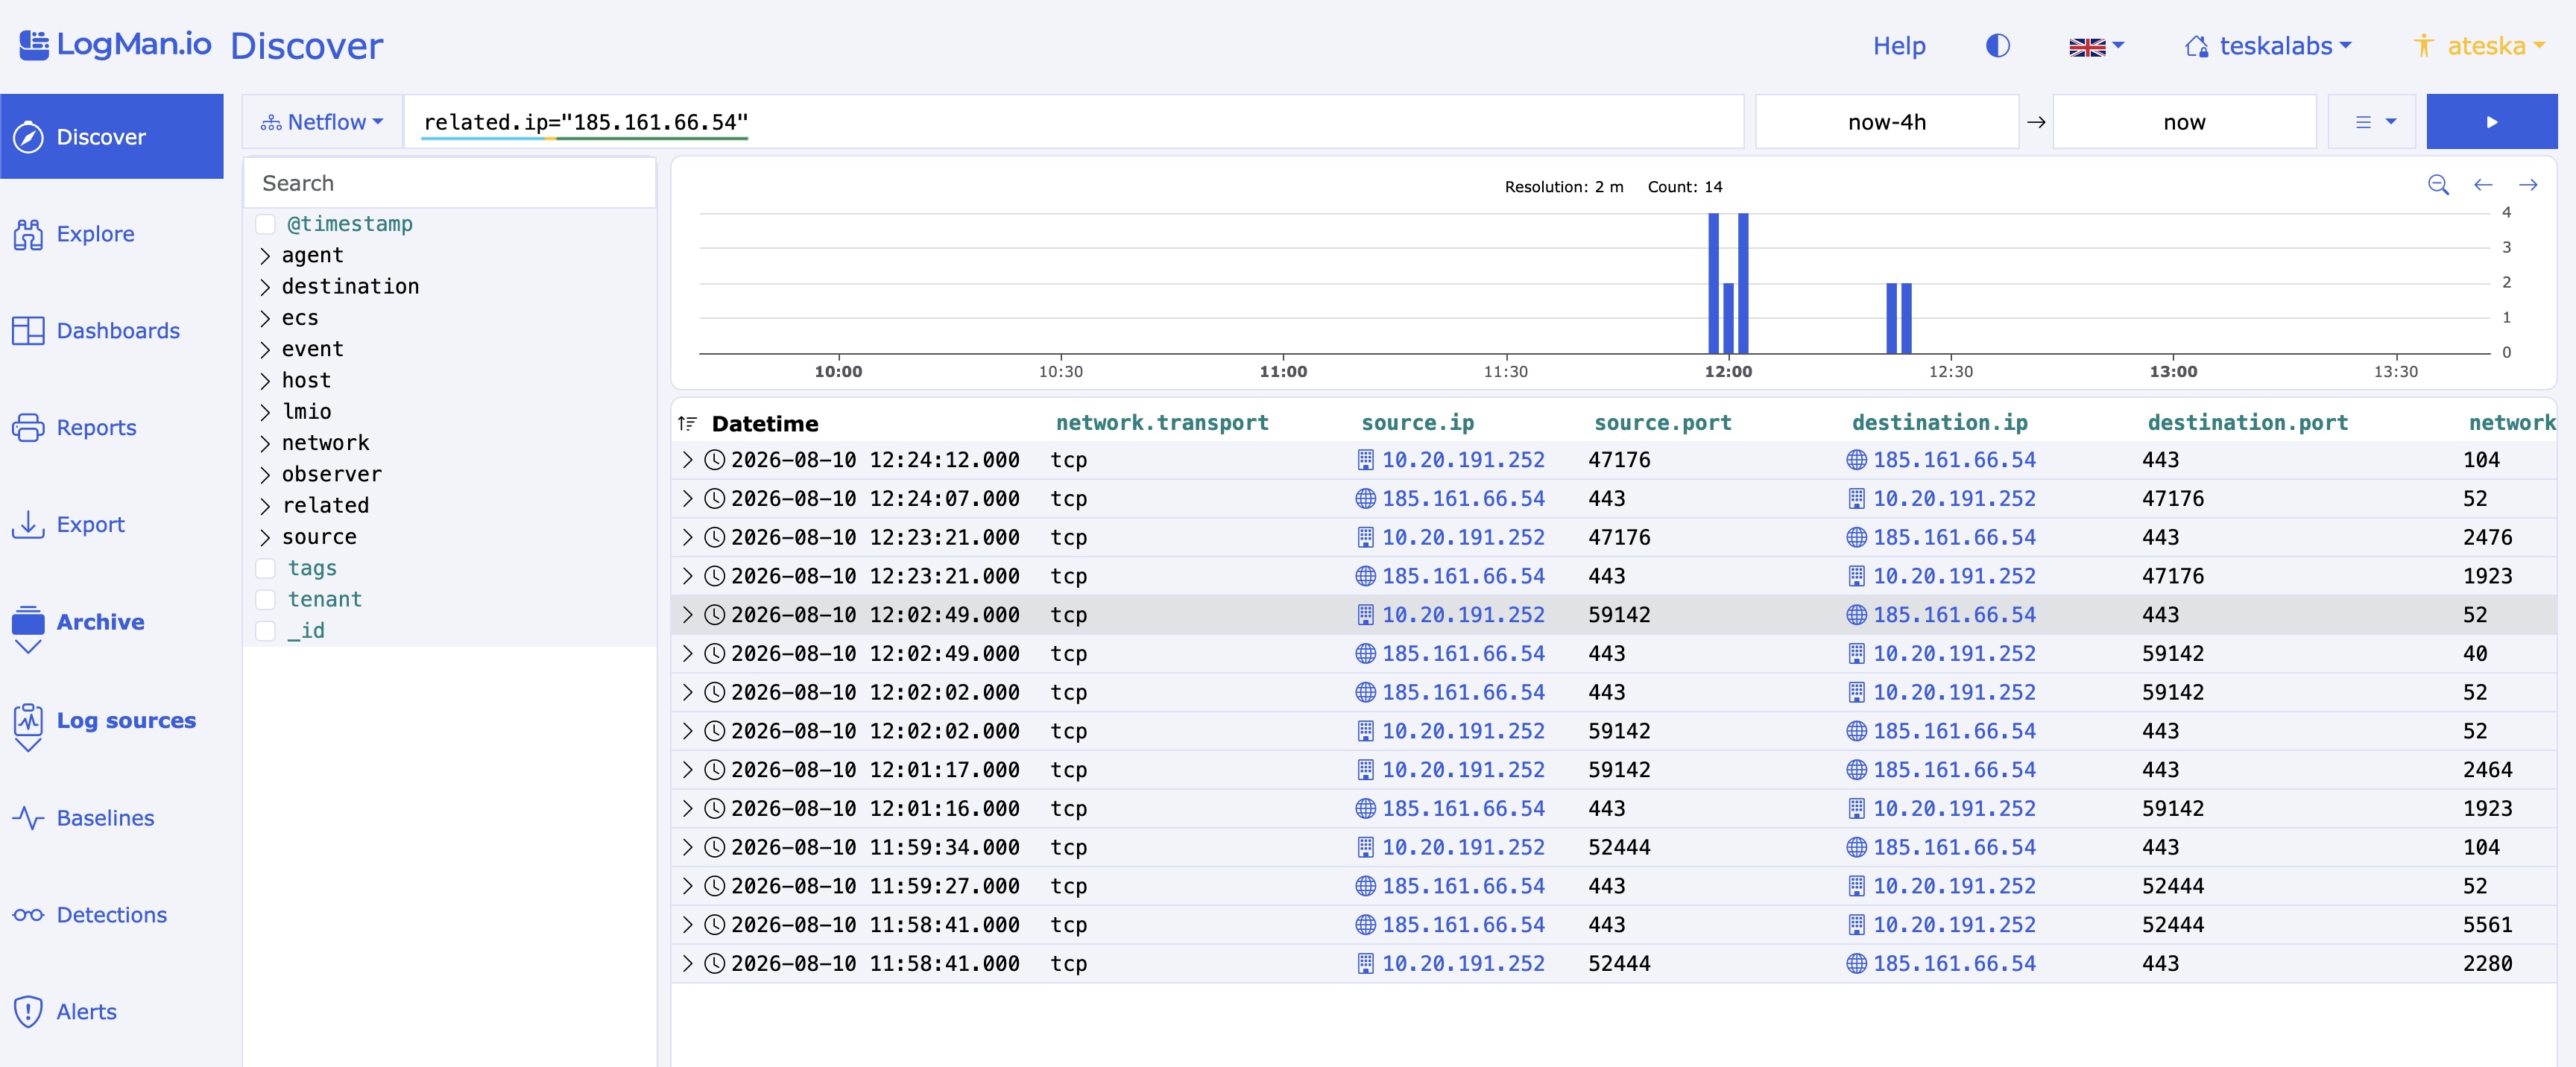Shift time range forward with right arrow
The width and height of the screenshot is (2576, 1067).
tap(2528, 185)
